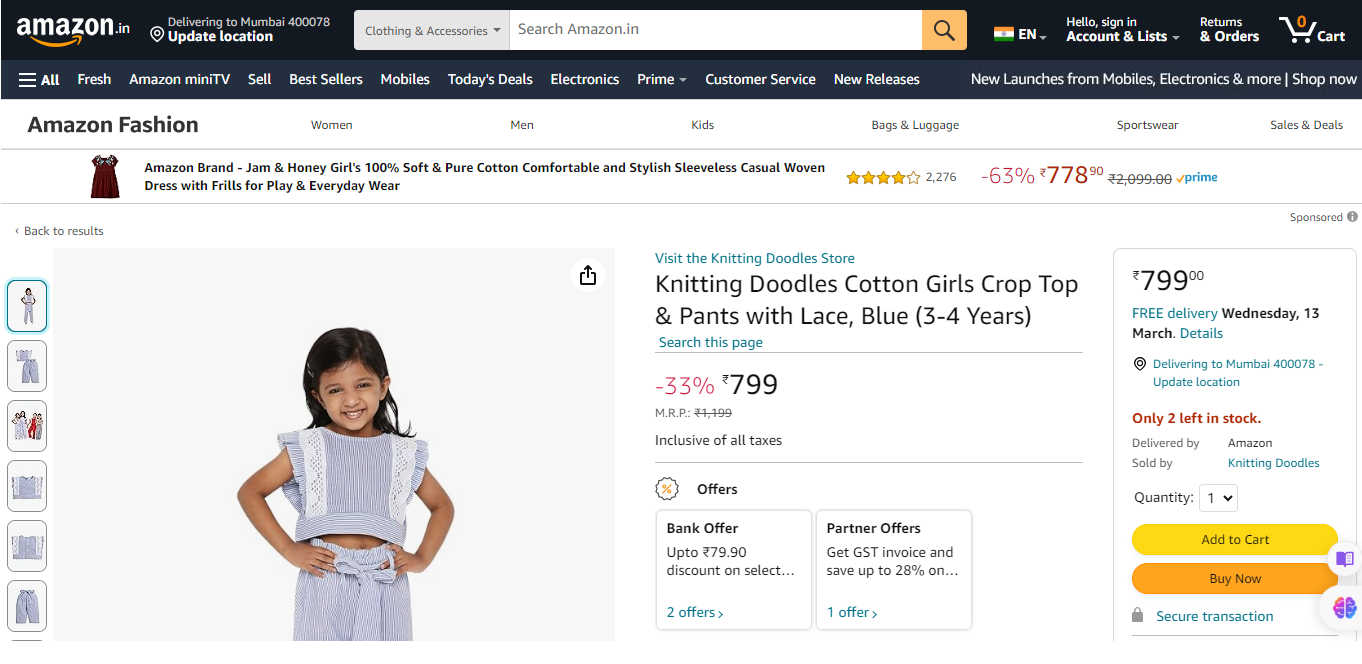
Task: Click the Buy Now button
Action: 1234,578
